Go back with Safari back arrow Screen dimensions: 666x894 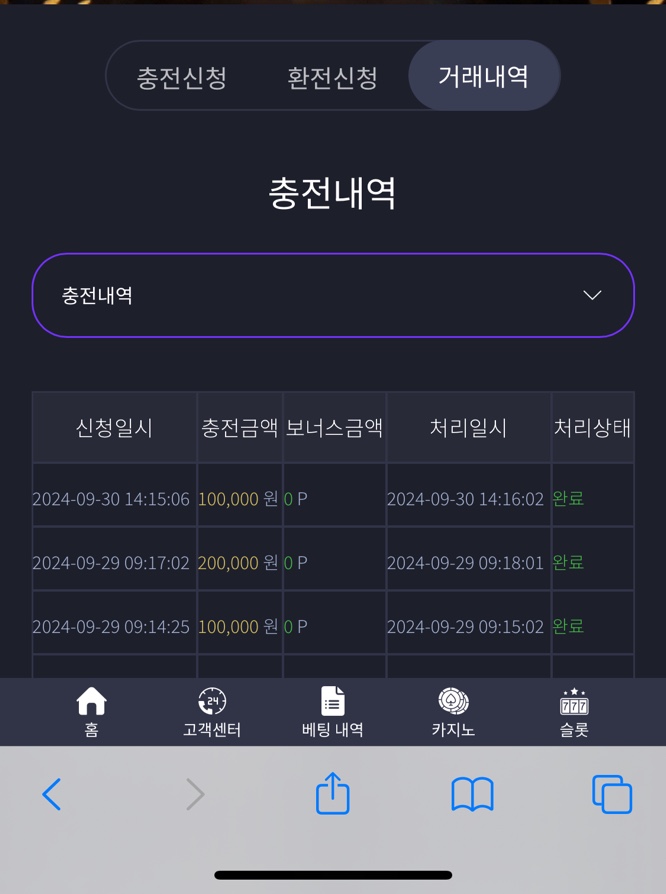pyautogui.click(x=51, y=794)
